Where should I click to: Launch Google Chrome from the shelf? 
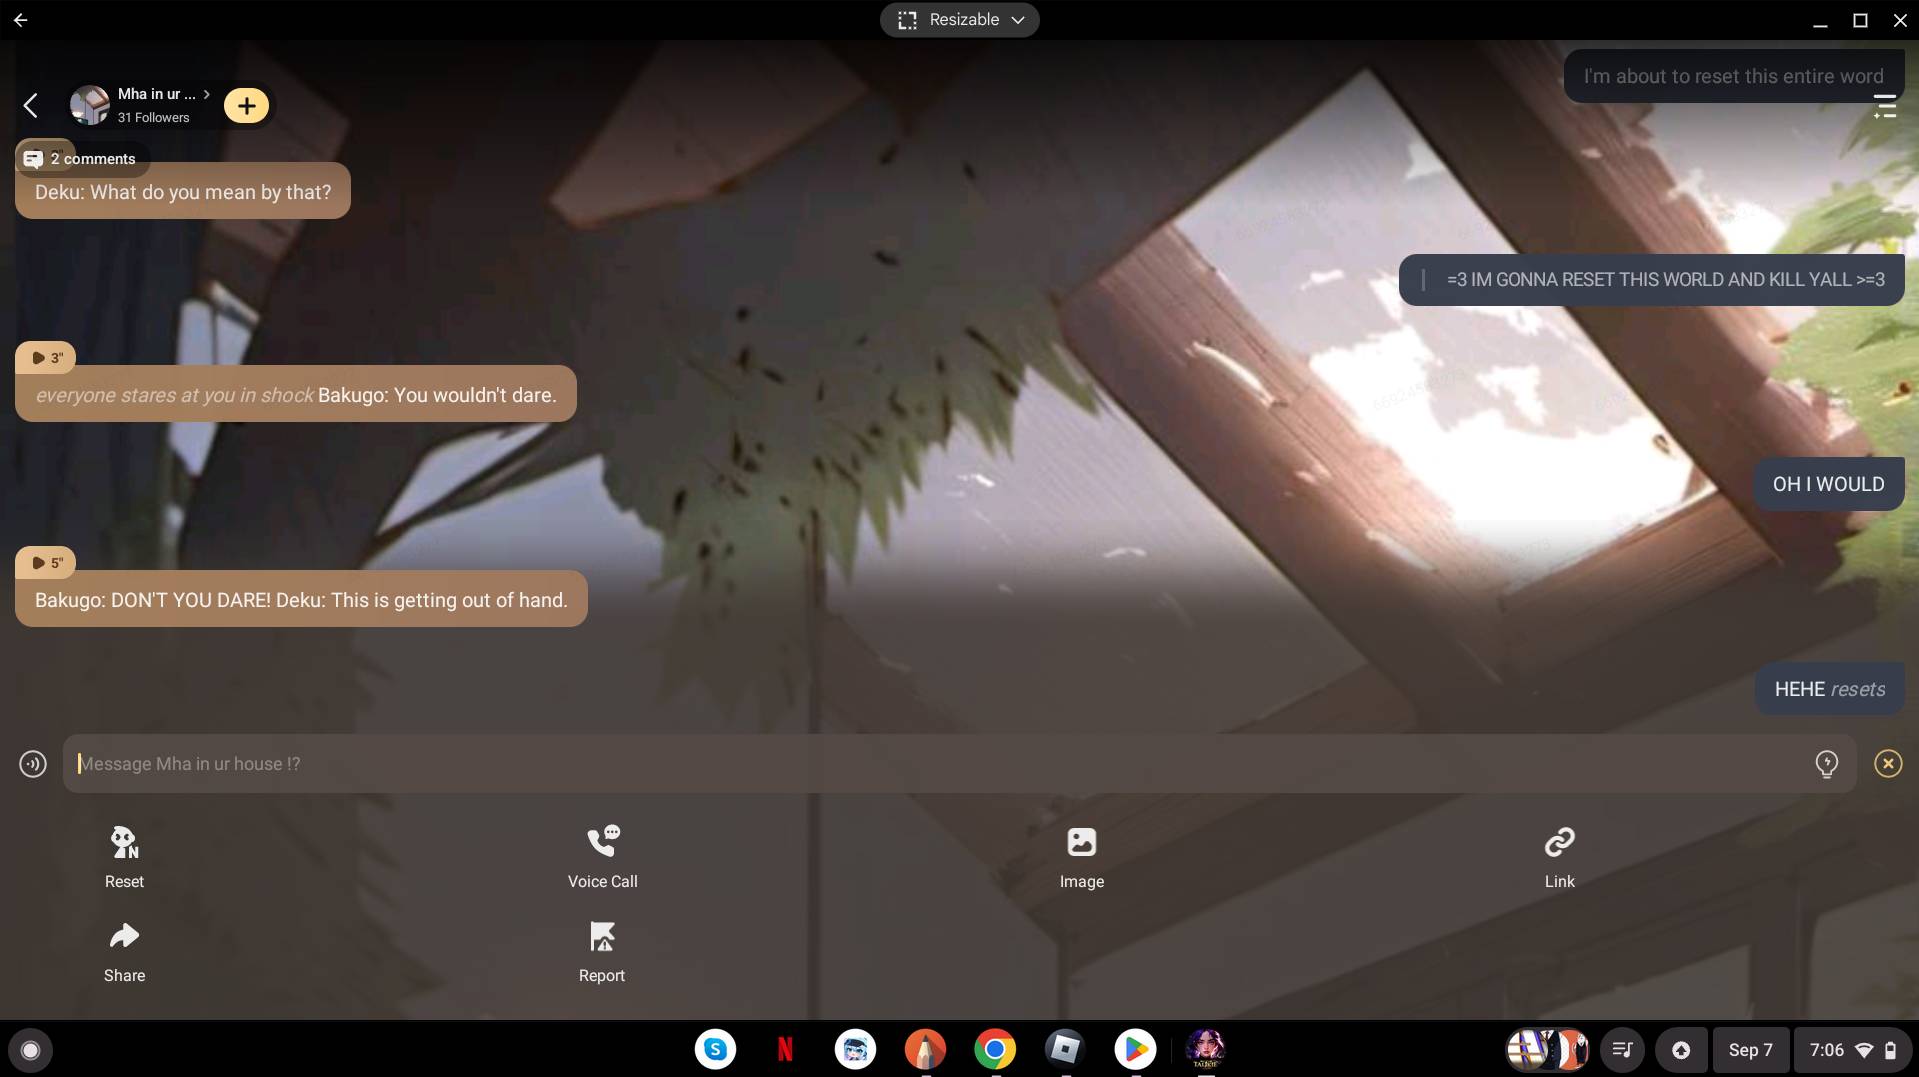994,1049
